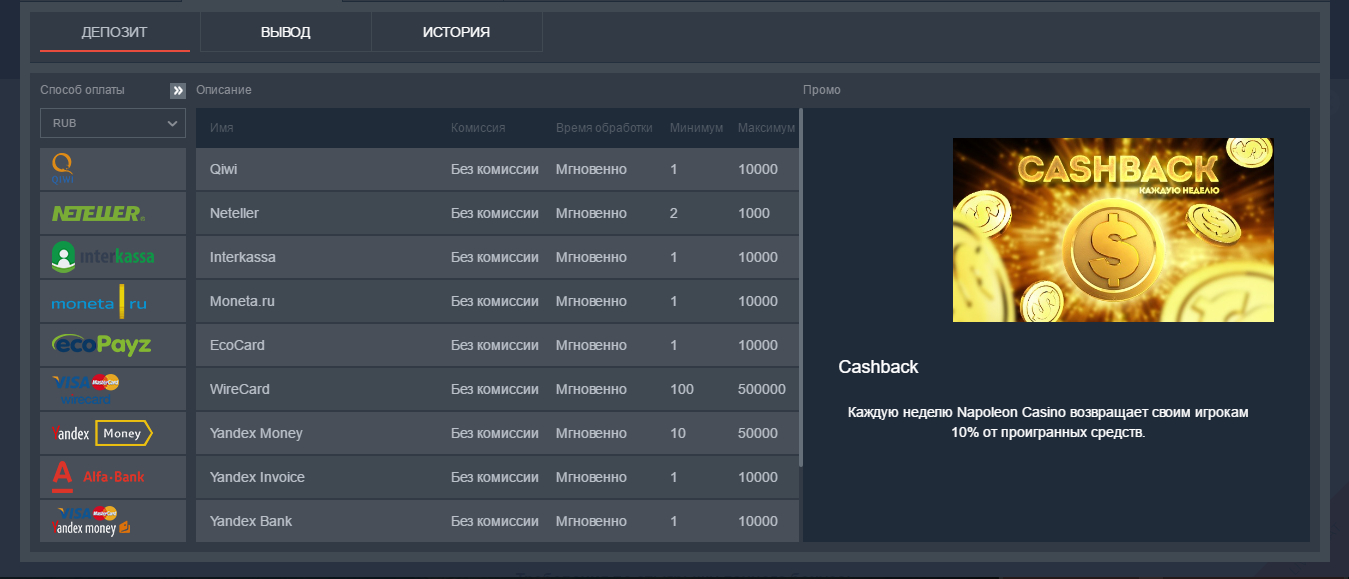Screen dimensions: 1349x579
Task: Click the Neteller row name
Action: pos(235,213)
